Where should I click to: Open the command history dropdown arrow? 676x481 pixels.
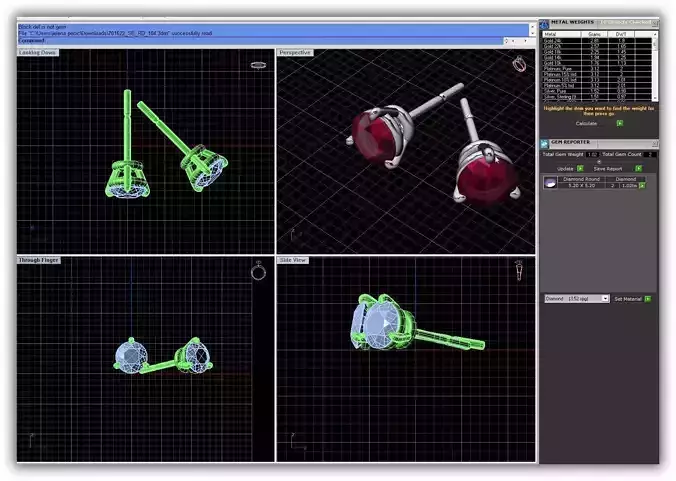pos(526,41)
